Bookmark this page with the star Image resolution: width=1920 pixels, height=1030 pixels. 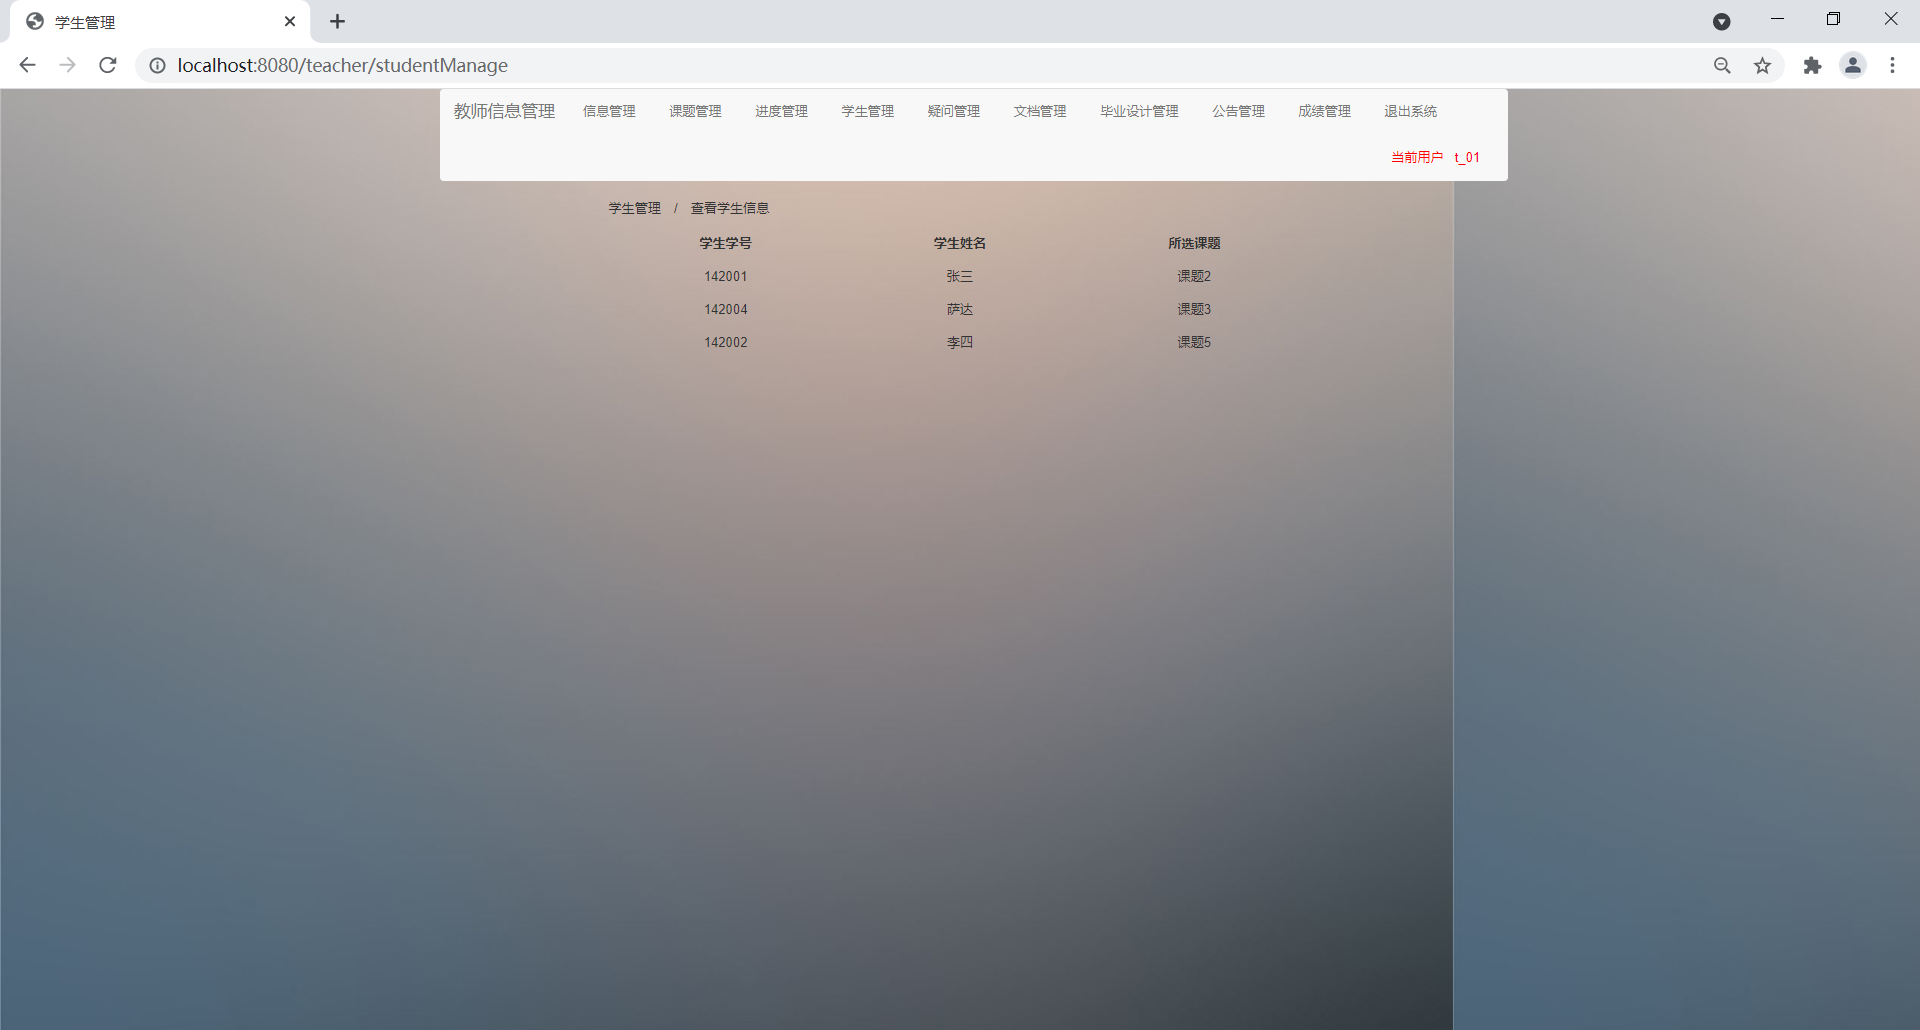1762,65
